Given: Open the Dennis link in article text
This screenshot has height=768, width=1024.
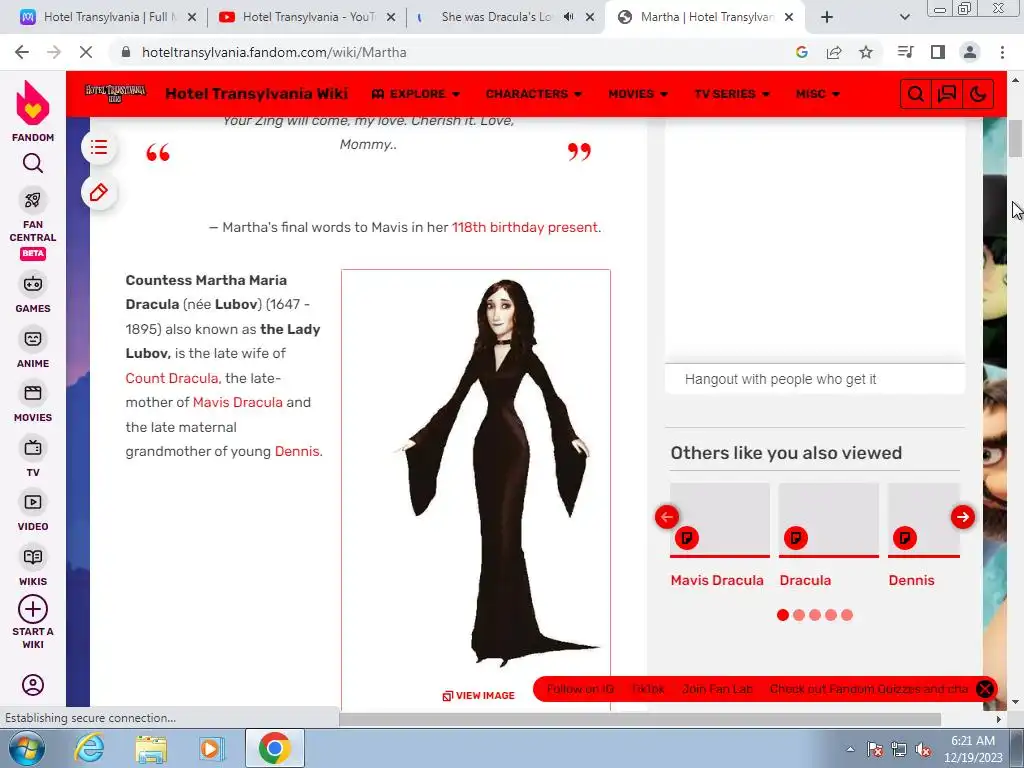Looking at the screenshot, I should [297, 451].
